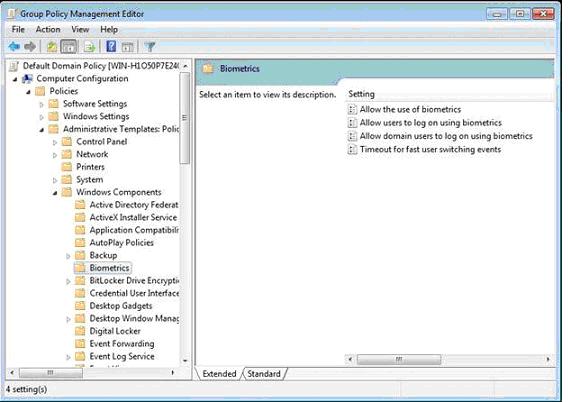Click the Policies folder icon
This screenshot has height=402, width=568.
point(40,91)
